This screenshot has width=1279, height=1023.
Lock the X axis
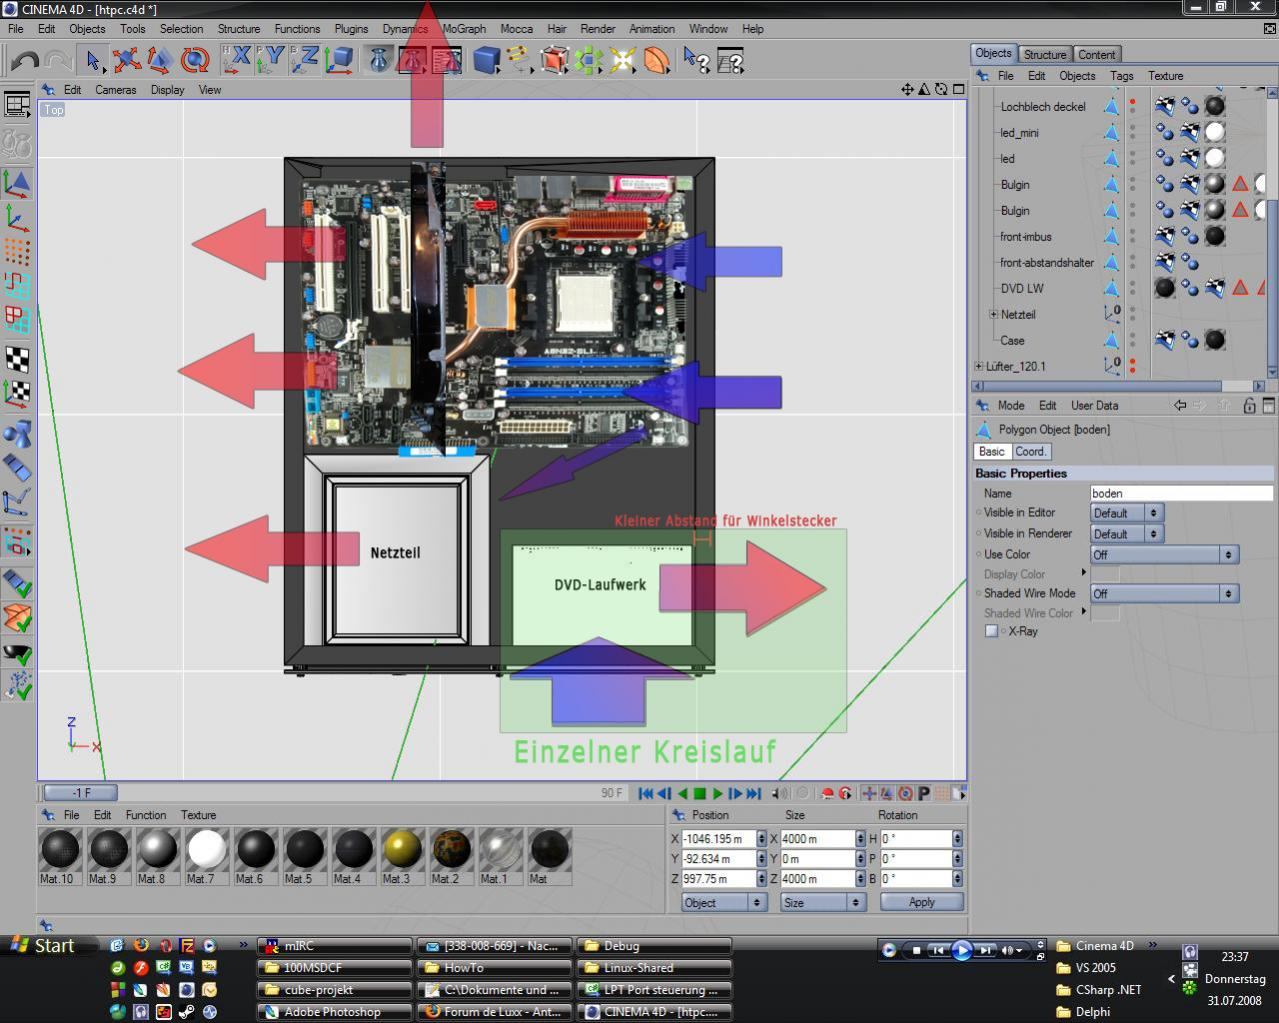click(236, 60)
